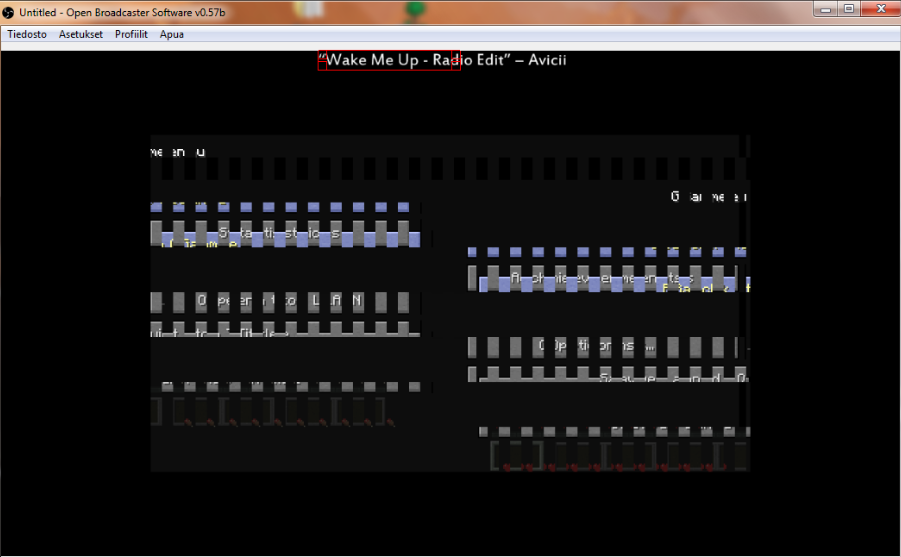Open the Profiilit menu
Viewport: 901px width, 557px height.
pyautogui.click(x=131, y=34)
